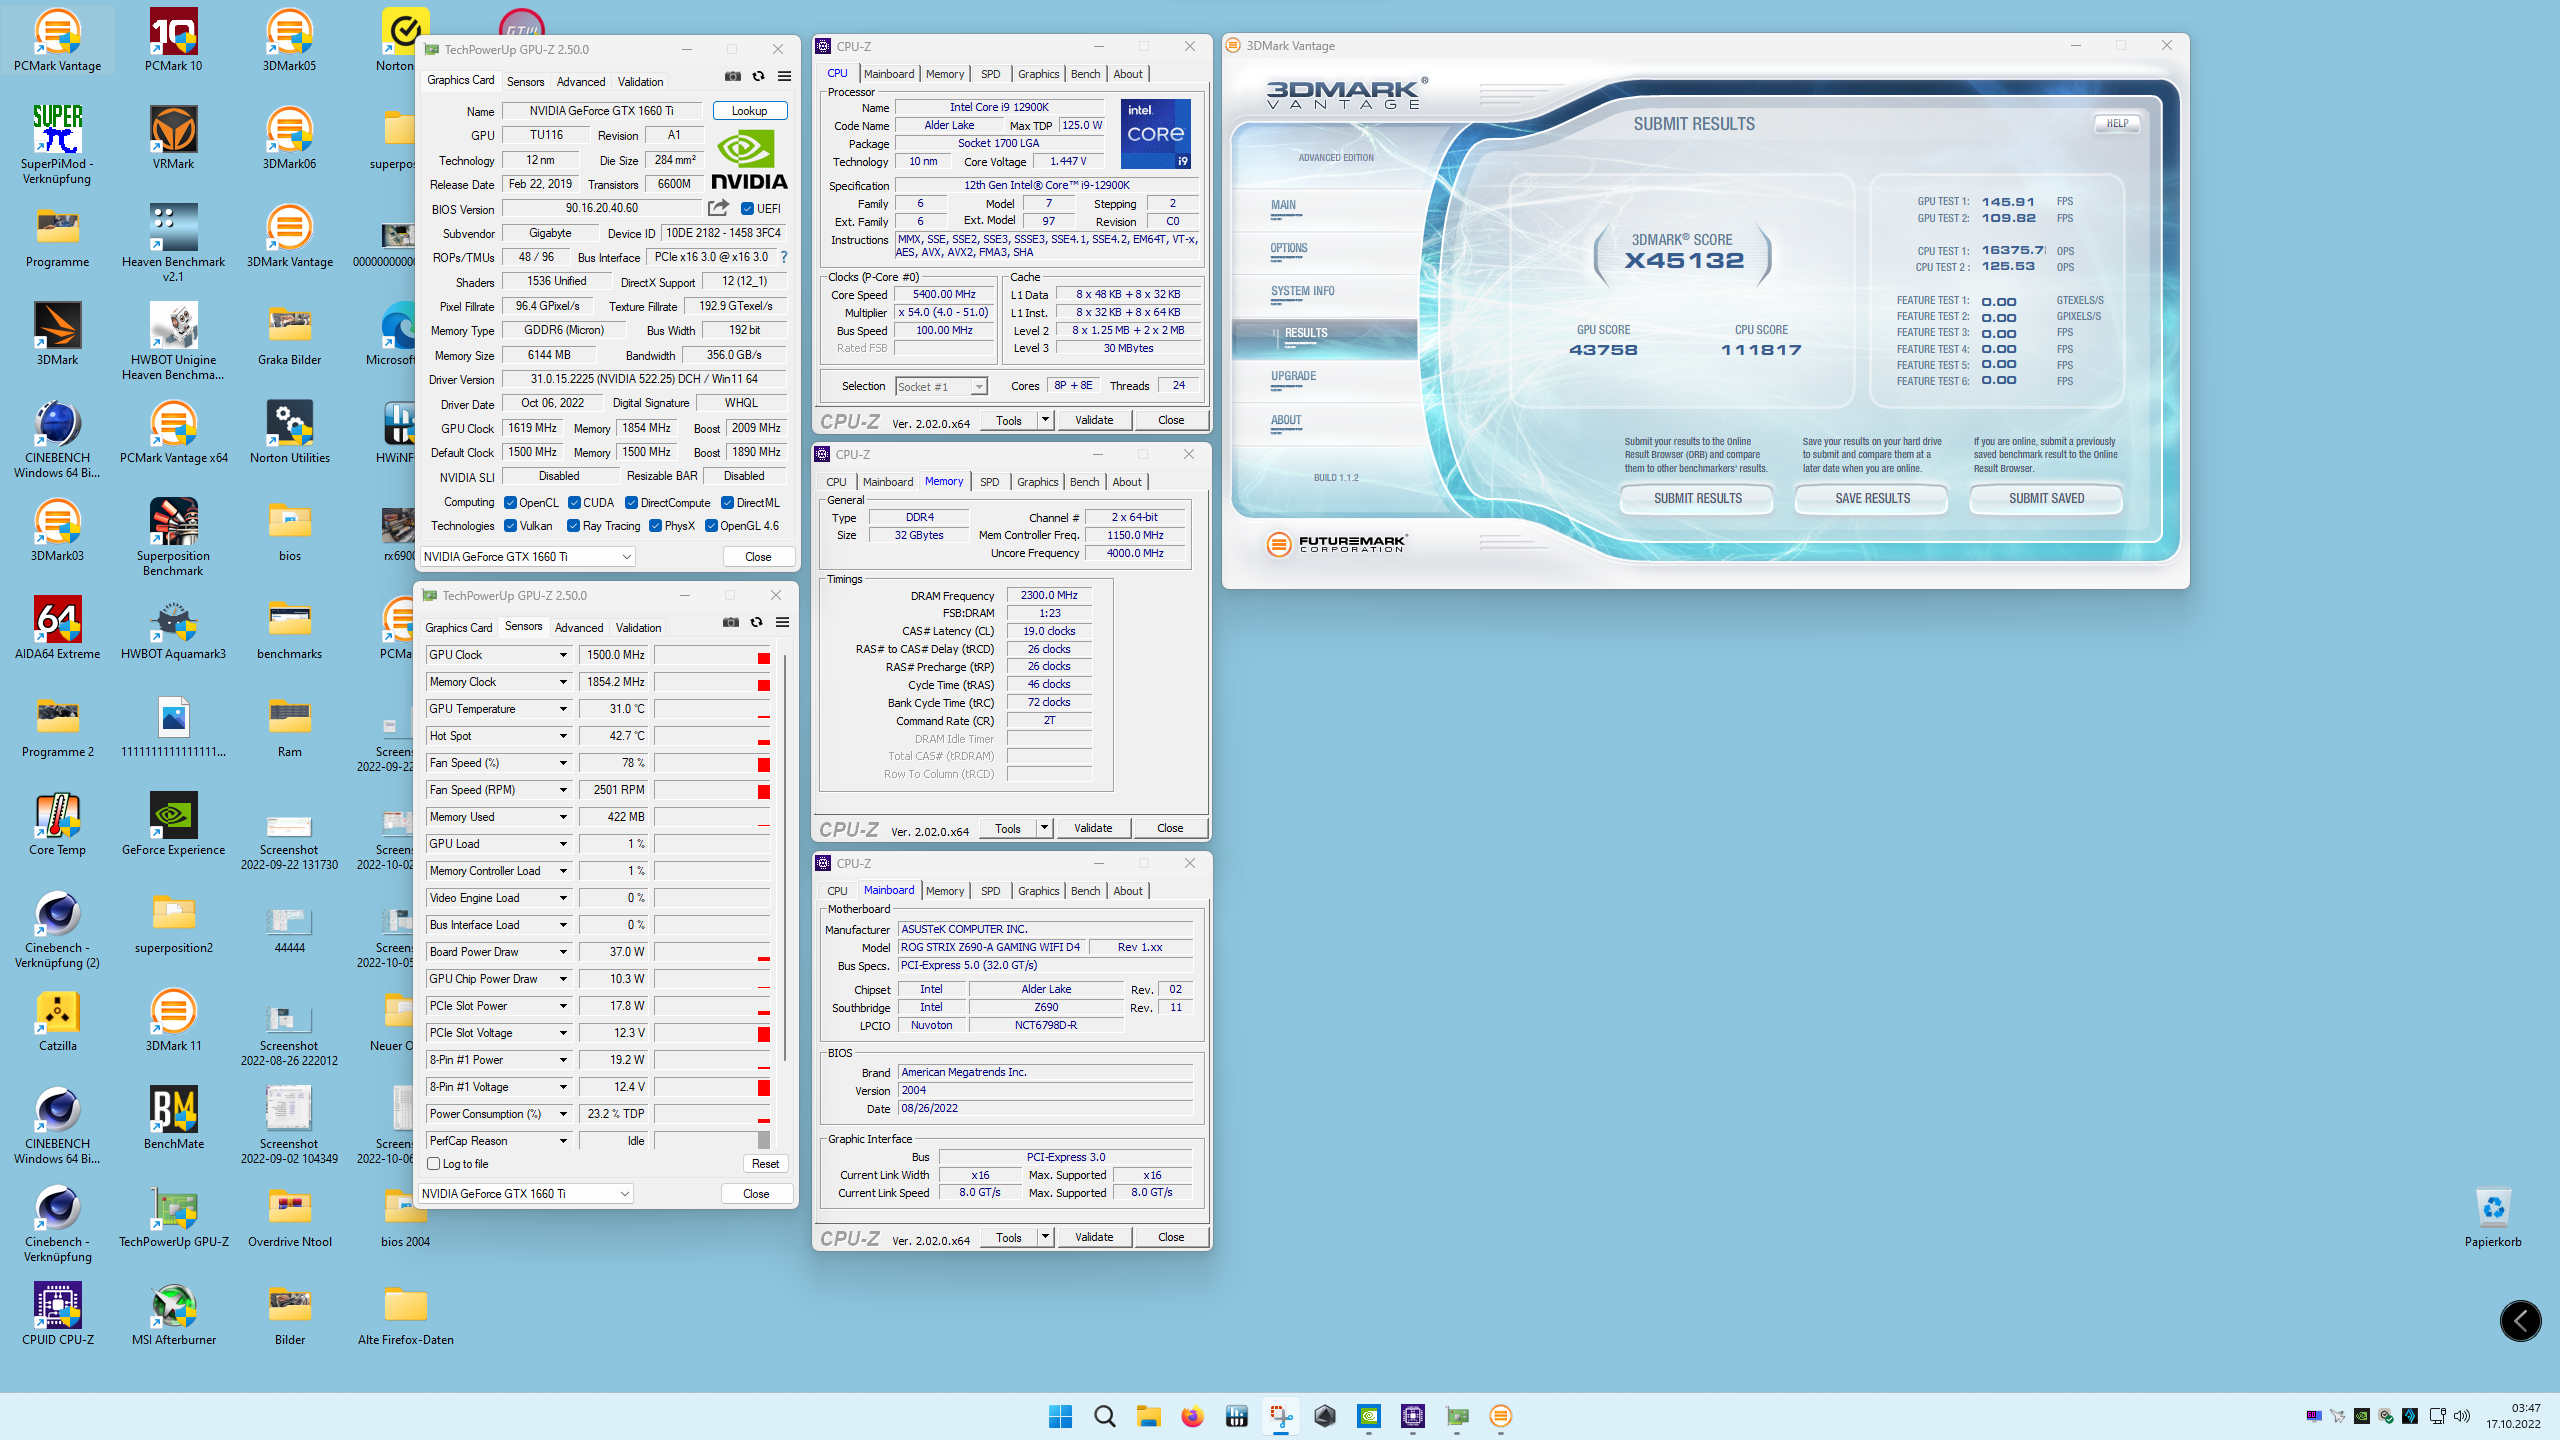Open AIDA64 Extreme desktop icon
The width and height of the screenshot is (2560, 1440).
(x=58, y=629)
